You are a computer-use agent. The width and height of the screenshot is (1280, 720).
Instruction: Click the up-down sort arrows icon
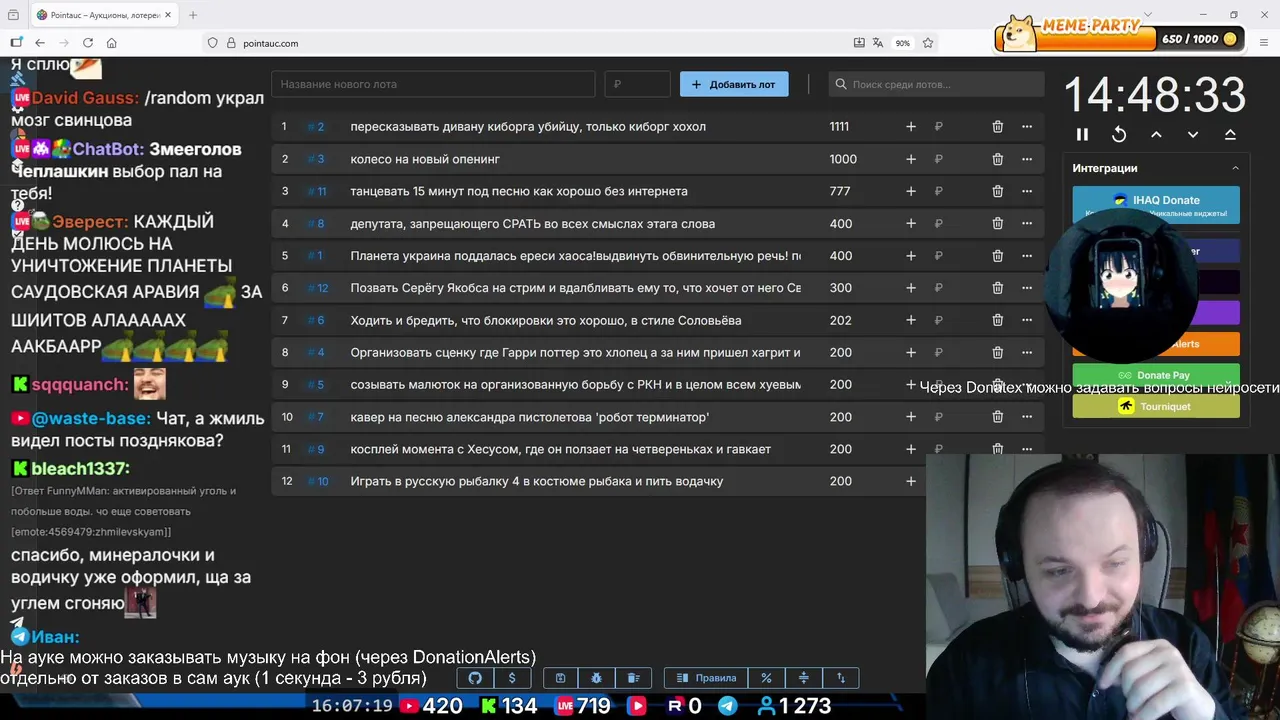(x=841, y=678)
